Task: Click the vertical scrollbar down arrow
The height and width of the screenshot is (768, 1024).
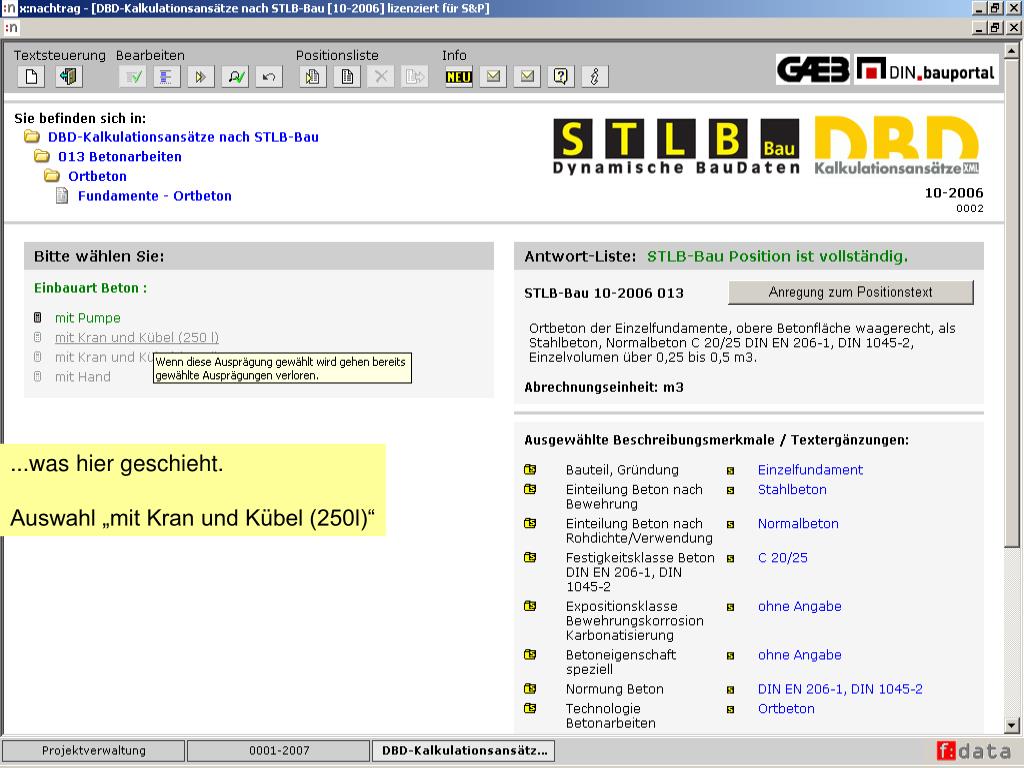Action: (x=1012, y=725)
